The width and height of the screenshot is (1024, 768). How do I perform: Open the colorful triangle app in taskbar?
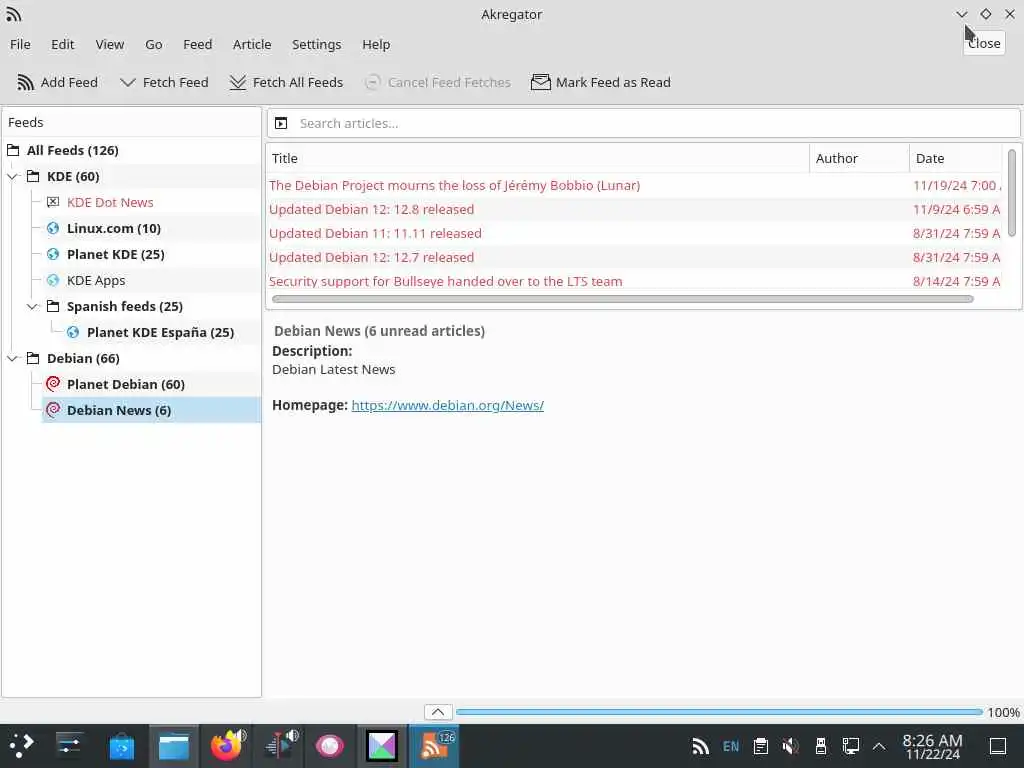coord(382,746)
